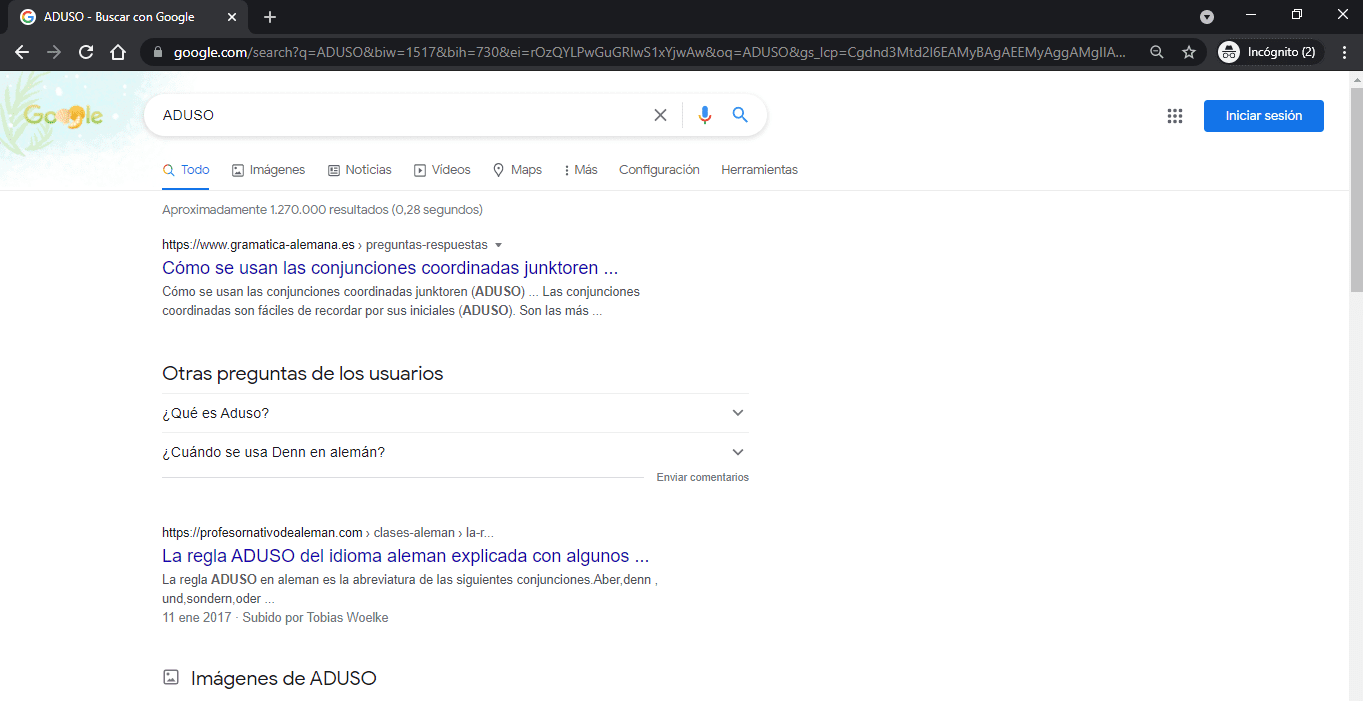Click the address bar URL

pos(650,52)
